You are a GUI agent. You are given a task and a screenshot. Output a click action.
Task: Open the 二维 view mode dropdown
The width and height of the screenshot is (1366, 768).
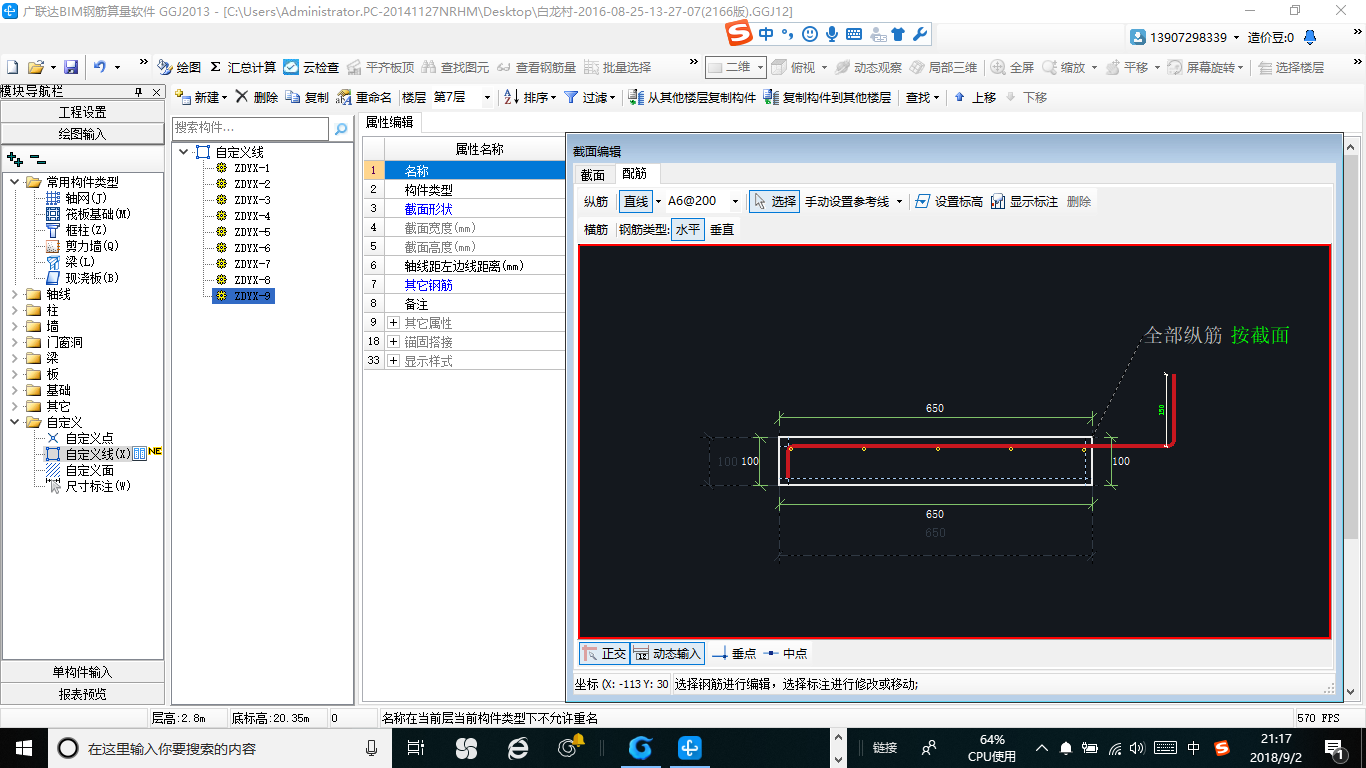point(760,67)
